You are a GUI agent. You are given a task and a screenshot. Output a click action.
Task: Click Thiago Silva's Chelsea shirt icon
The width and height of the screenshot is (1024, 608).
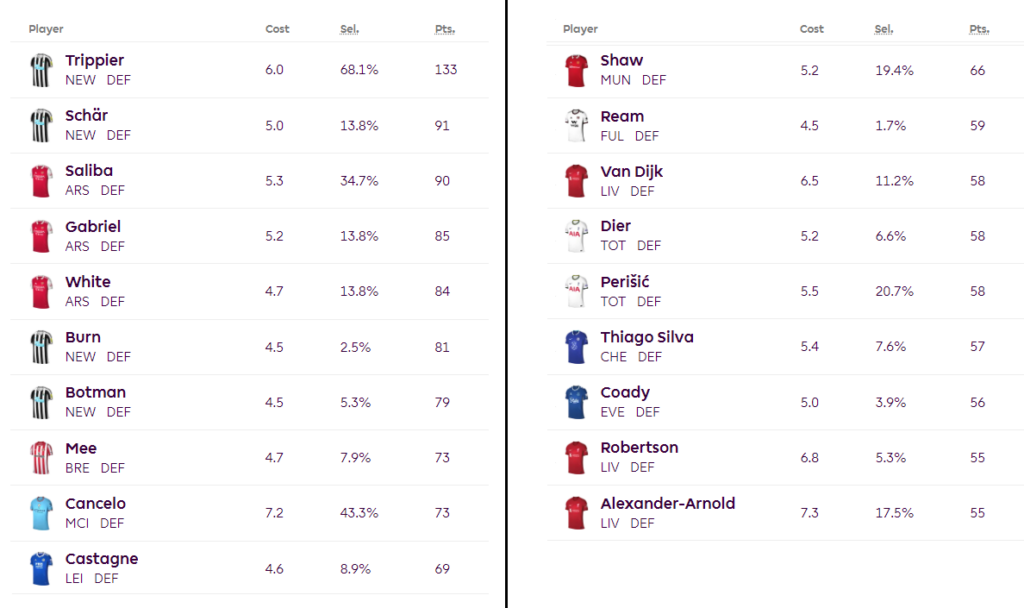pos(577,347)
